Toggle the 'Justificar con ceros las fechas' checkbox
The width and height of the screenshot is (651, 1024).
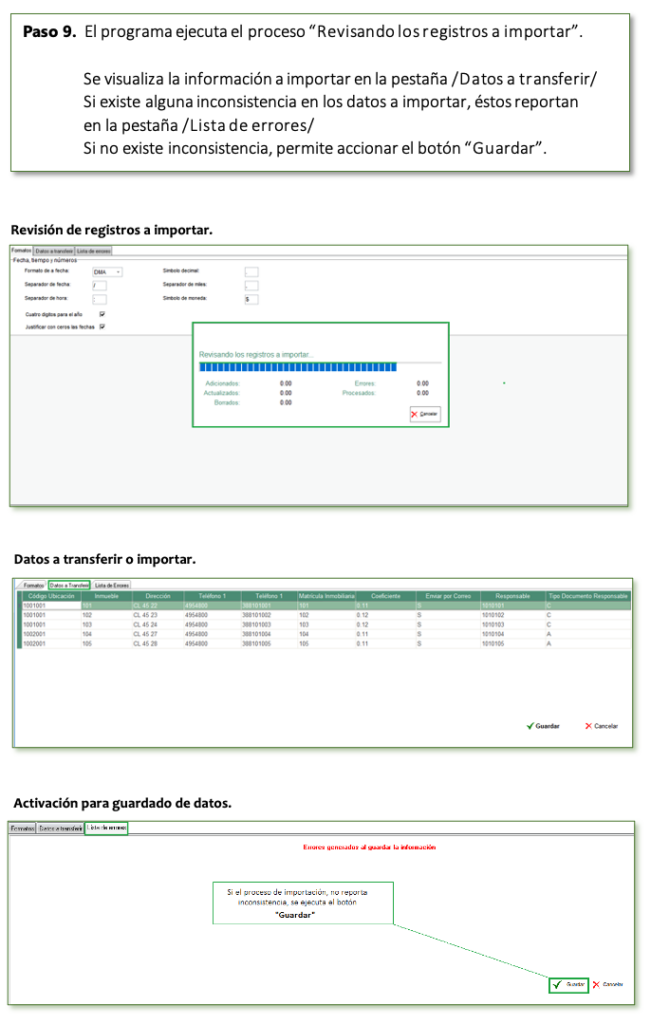coord(102,326)
